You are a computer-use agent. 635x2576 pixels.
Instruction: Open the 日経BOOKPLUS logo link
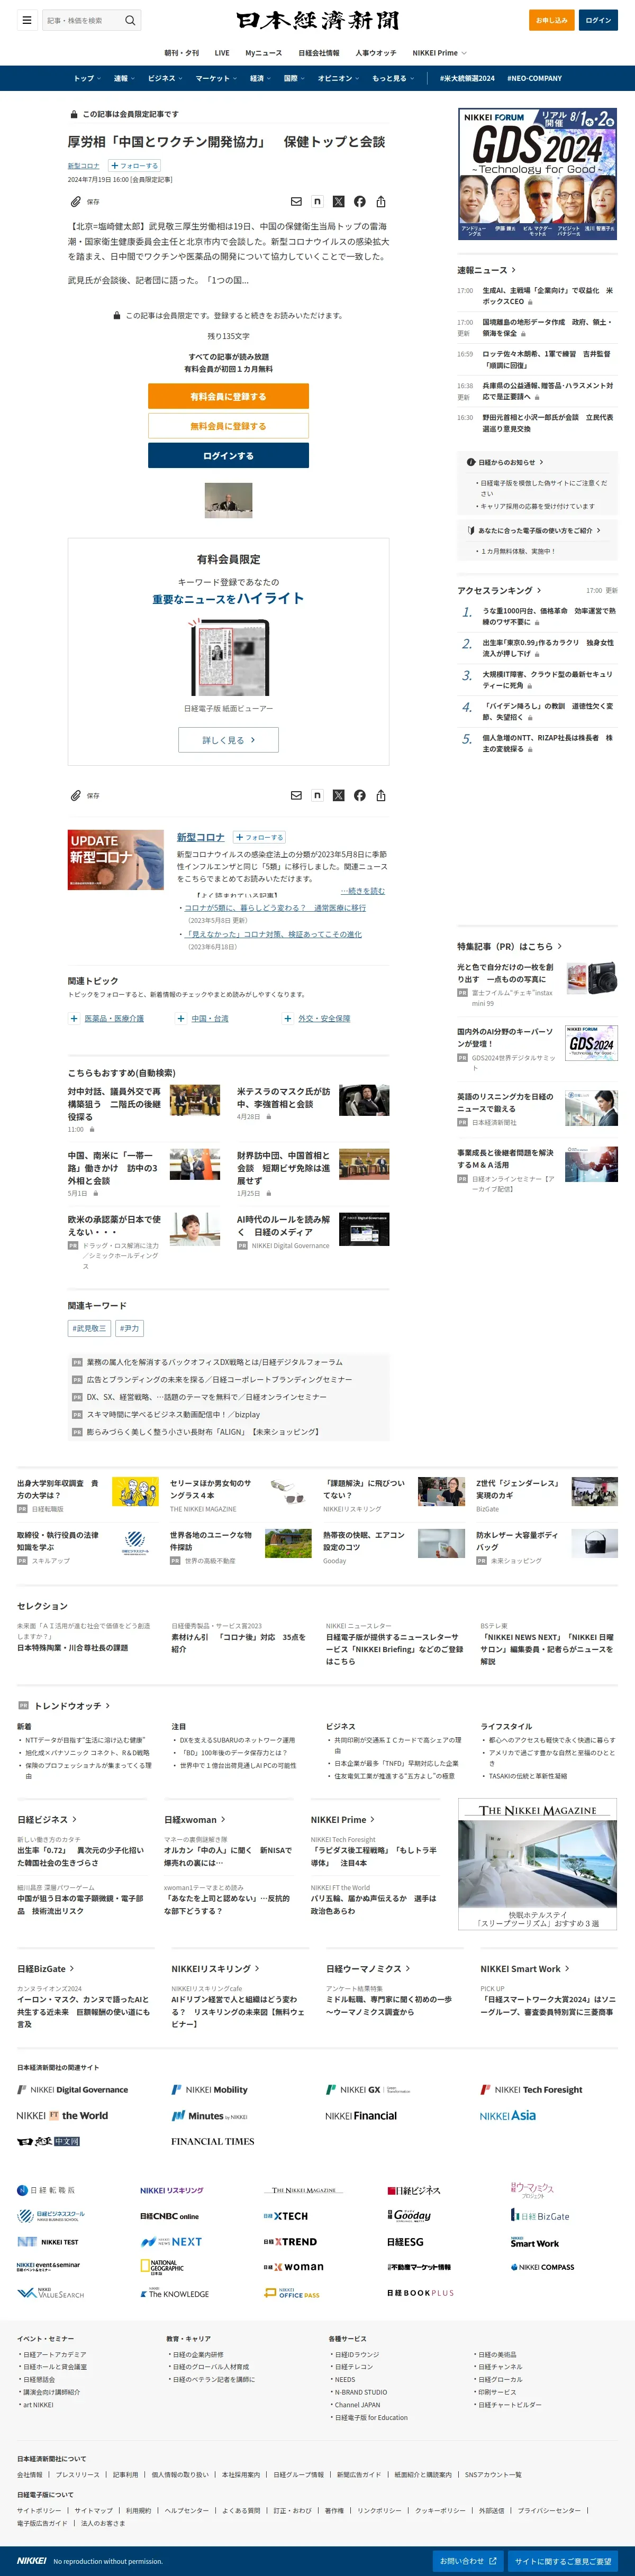(420, 2292)
